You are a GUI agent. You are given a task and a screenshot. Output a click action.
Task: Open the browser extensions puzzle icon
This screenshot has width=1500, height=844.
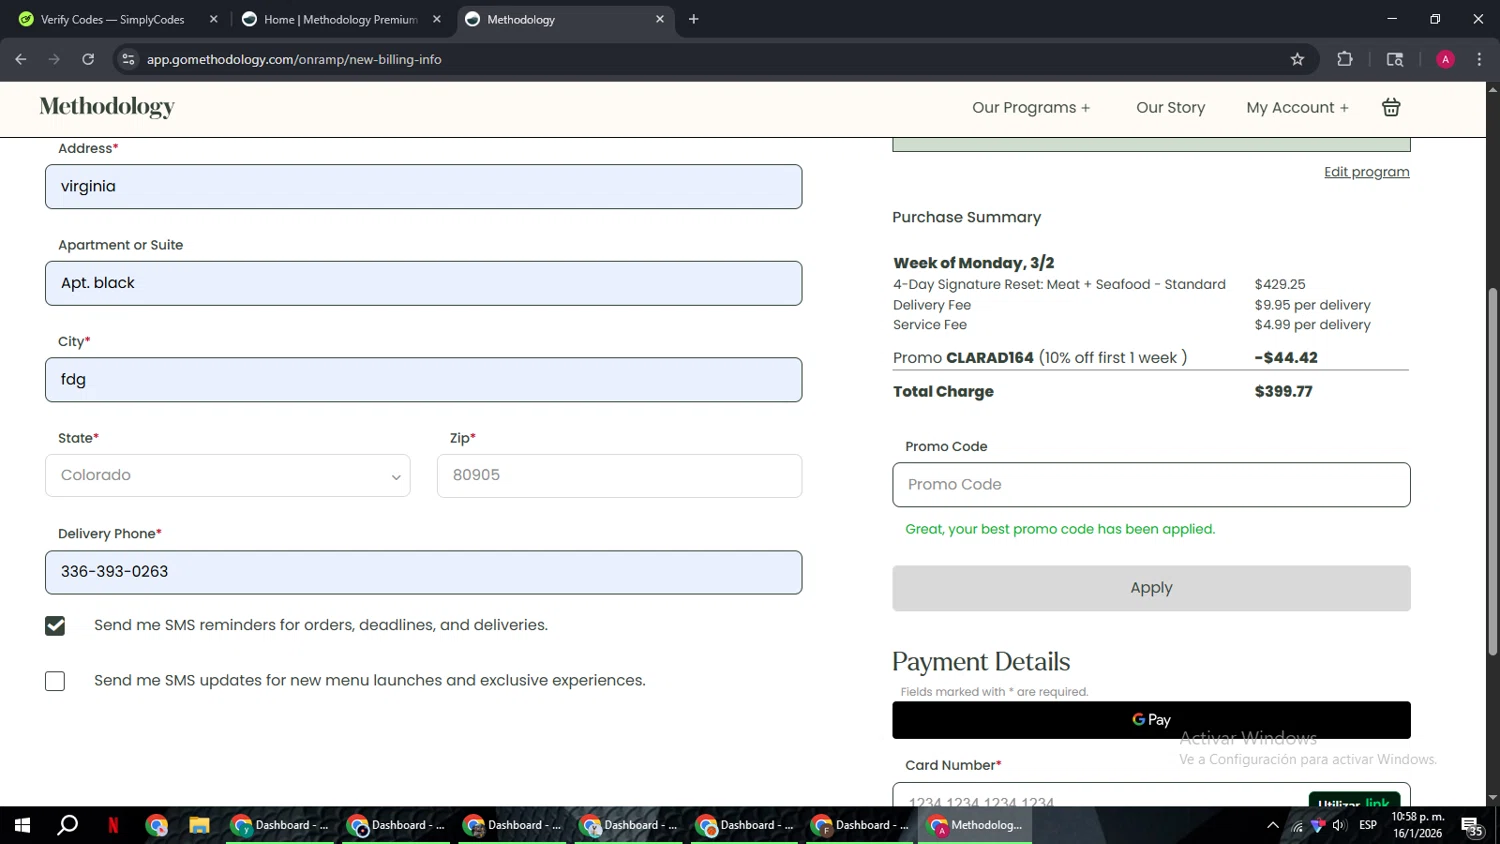(1345, 59)
